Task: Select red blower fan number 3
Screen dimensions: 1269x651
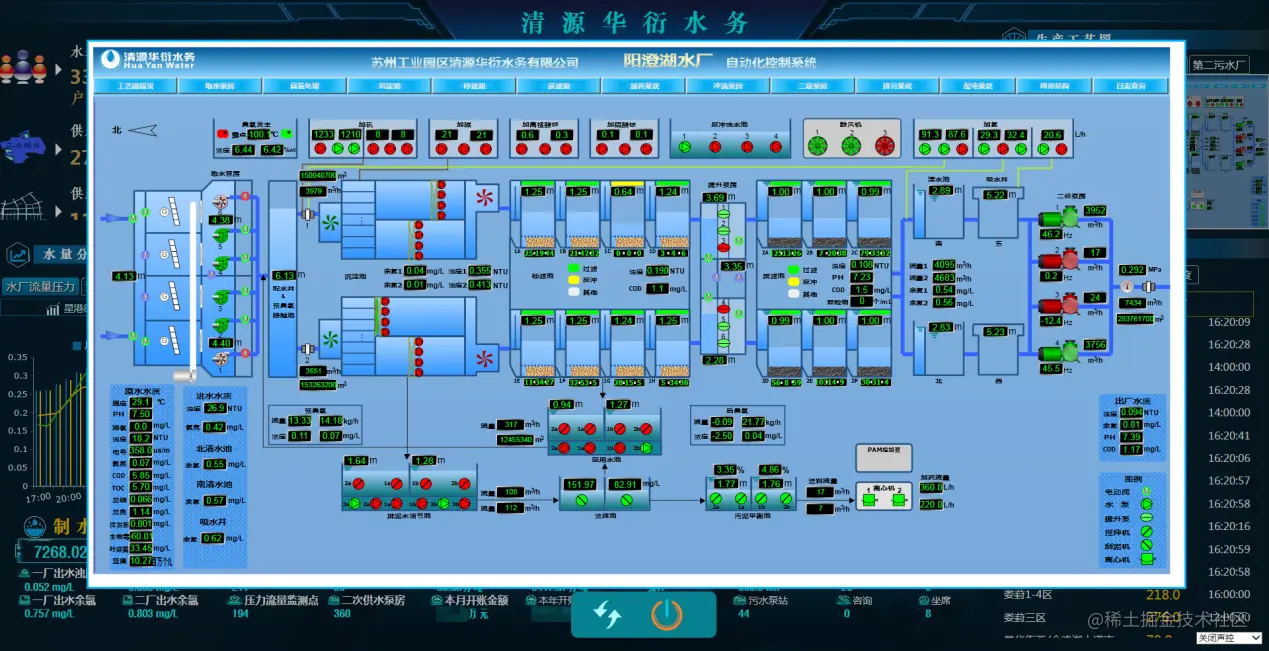Action: 885,144
